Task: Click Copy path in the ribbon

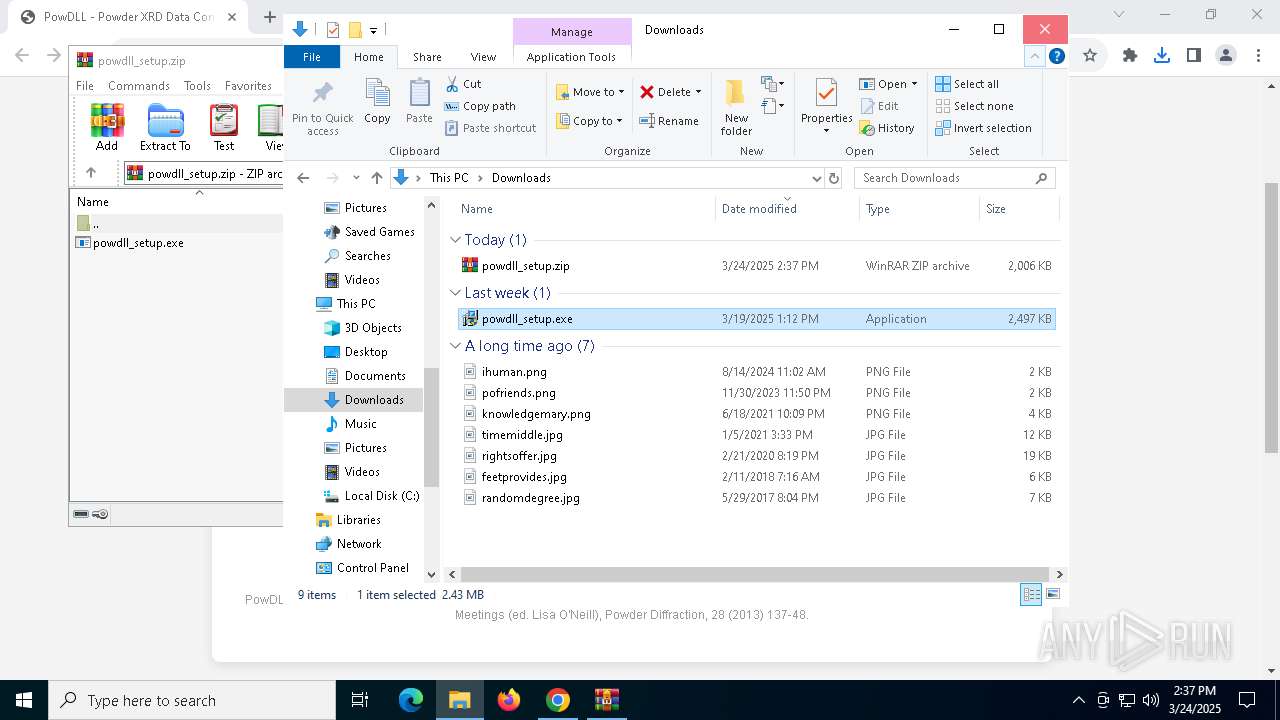Action: [480, 106]
